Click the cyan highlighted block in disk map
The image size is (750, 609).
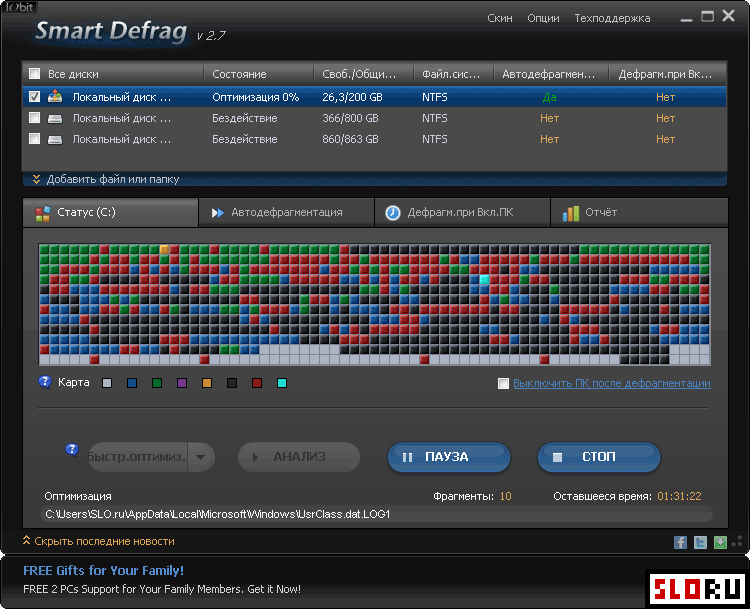(484, 279)
